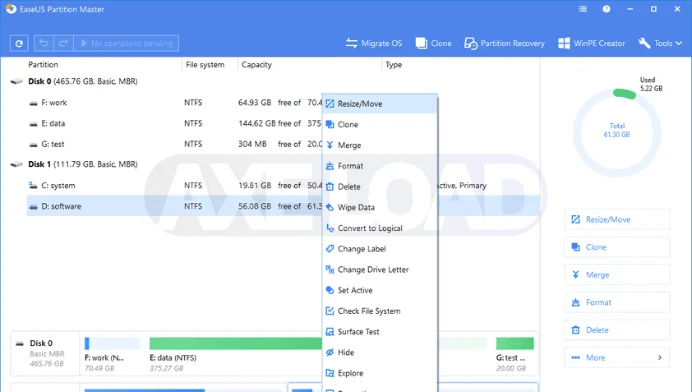The height and width of the screenshot is (392, 692).
Task: Open WinPE Creator
Action: click(591, 43)
